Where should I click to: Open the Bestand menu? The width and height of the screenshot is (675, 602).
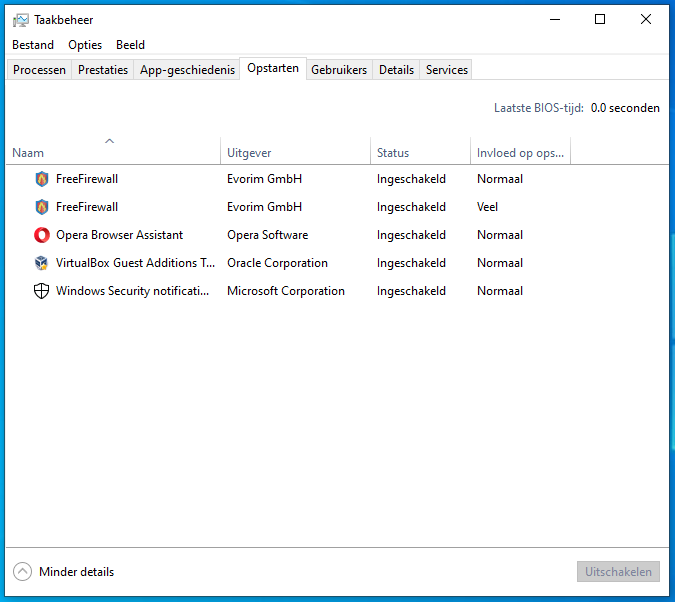click(x=33, y=45)
